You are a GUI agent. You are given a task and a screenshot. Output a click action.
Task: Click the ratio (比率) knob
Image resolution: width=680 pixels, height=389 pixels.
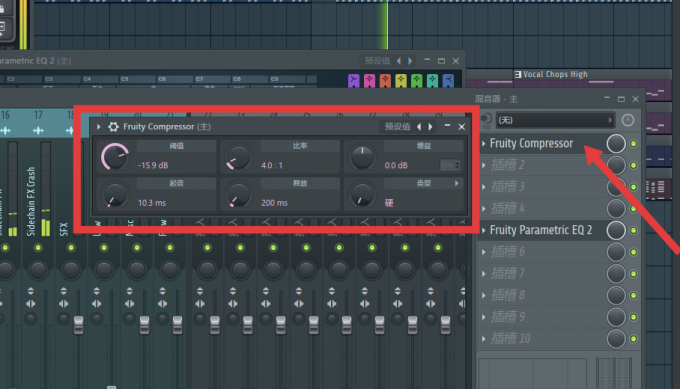click(x=238, y=157)
